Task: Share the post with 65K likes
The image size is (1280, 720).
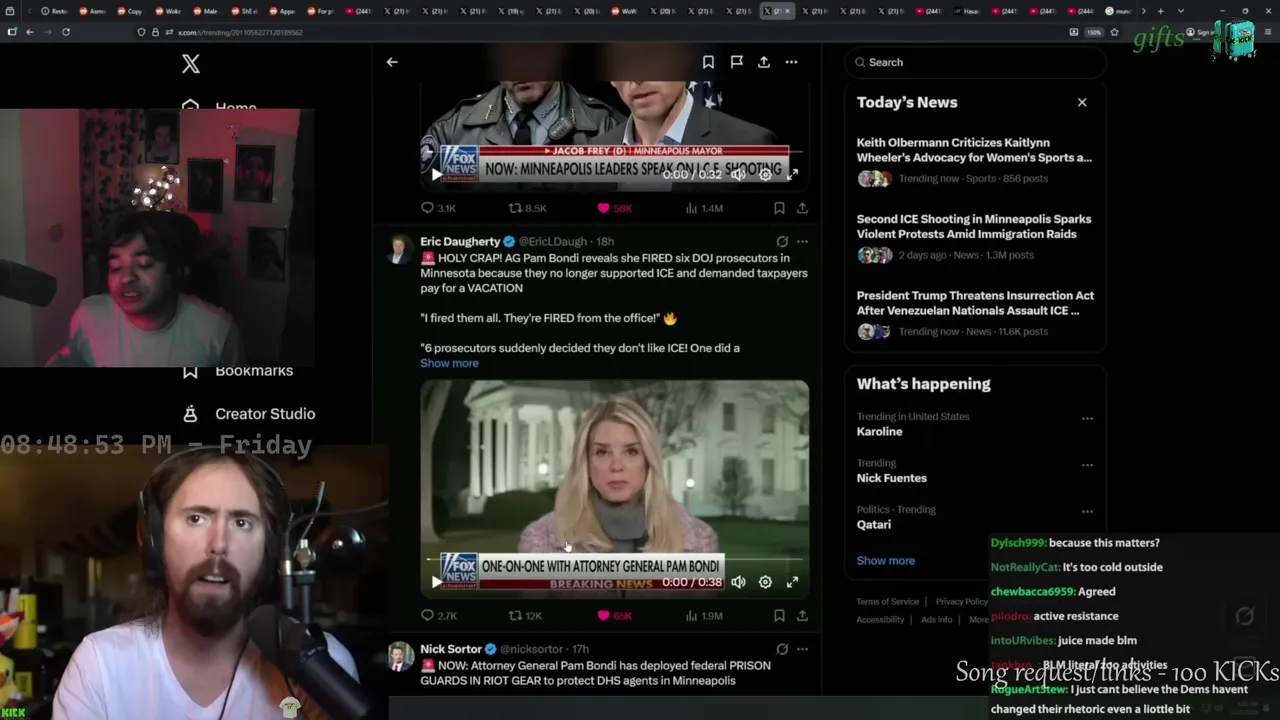Action: pos(802,616)
